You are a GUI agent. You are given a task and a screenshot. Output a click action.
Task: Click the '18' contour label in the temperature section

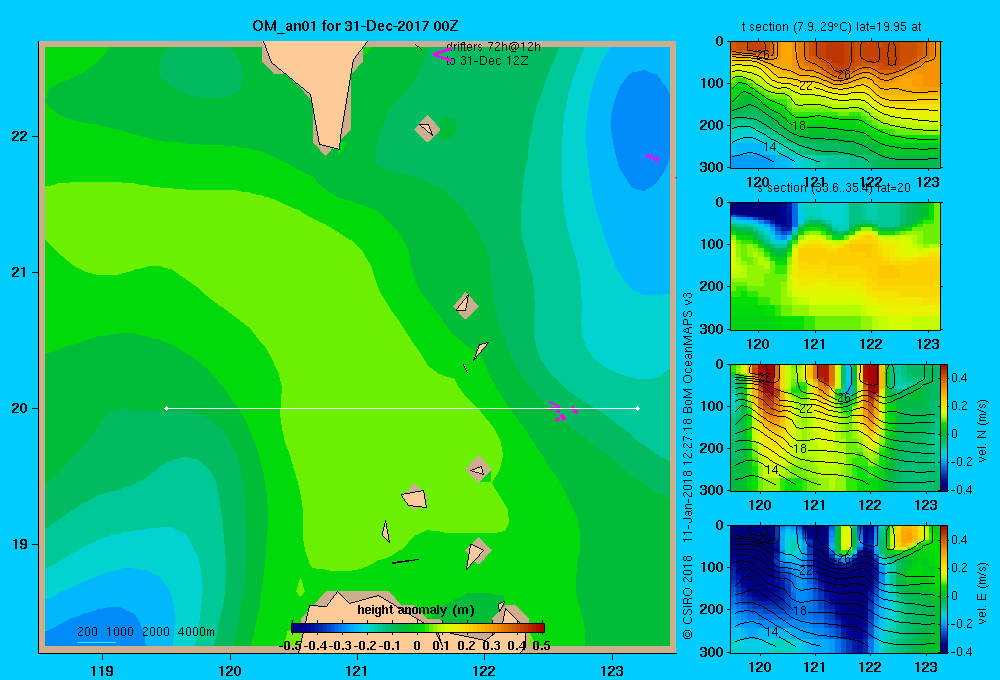point(799,126)
